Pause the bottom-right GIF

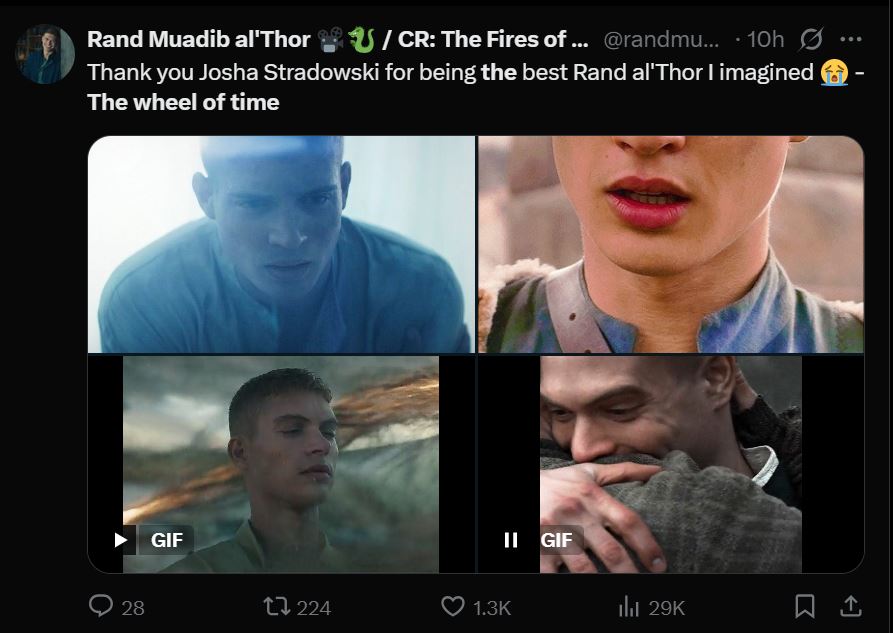tap(510, 540)
